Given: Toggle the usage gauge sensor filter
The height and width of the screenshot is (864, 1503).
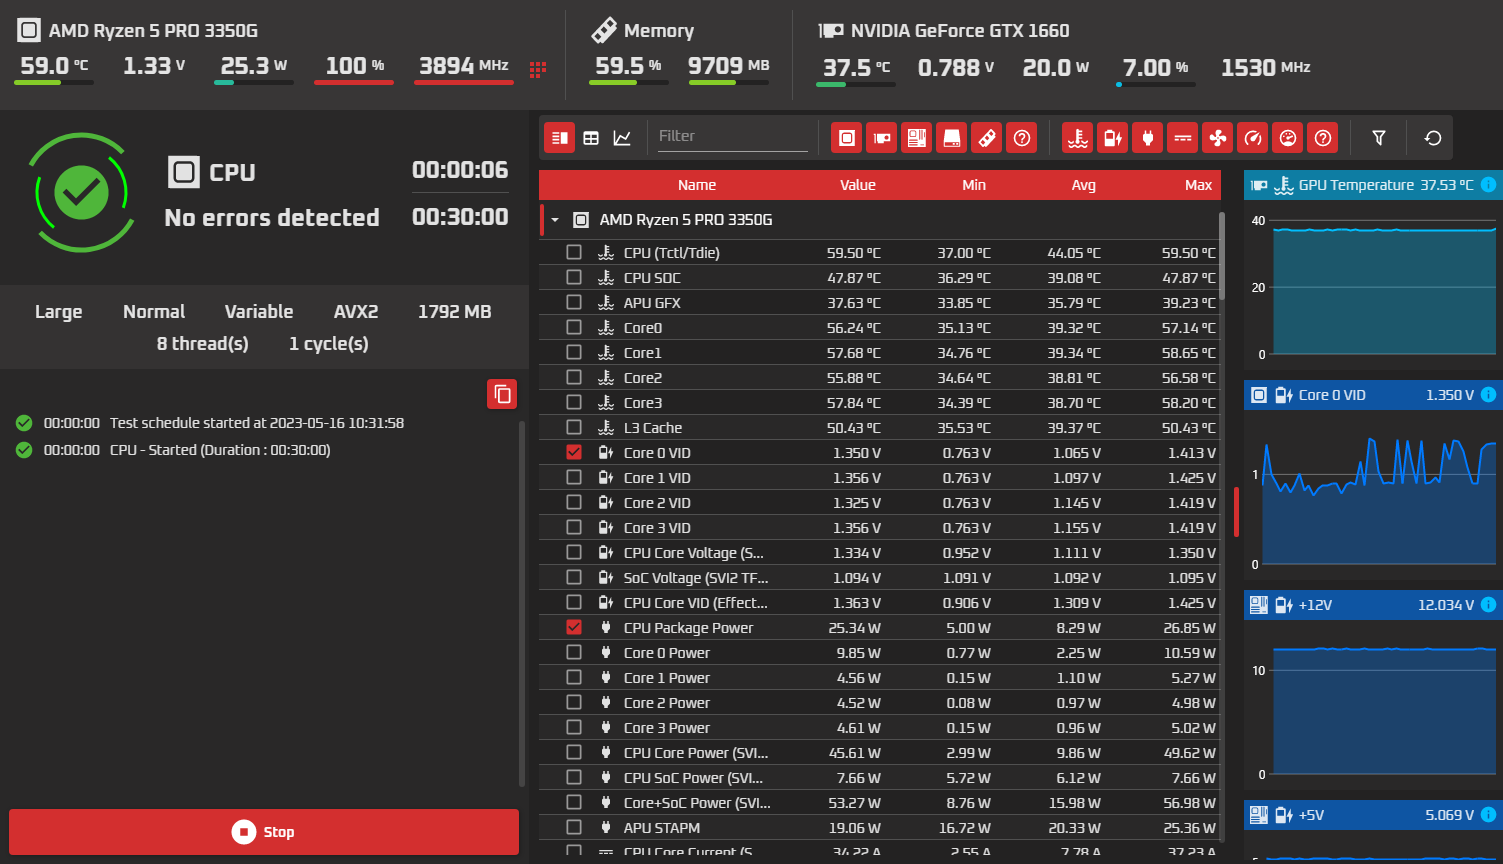Looking at the screenshot, I should (1287, 138).
